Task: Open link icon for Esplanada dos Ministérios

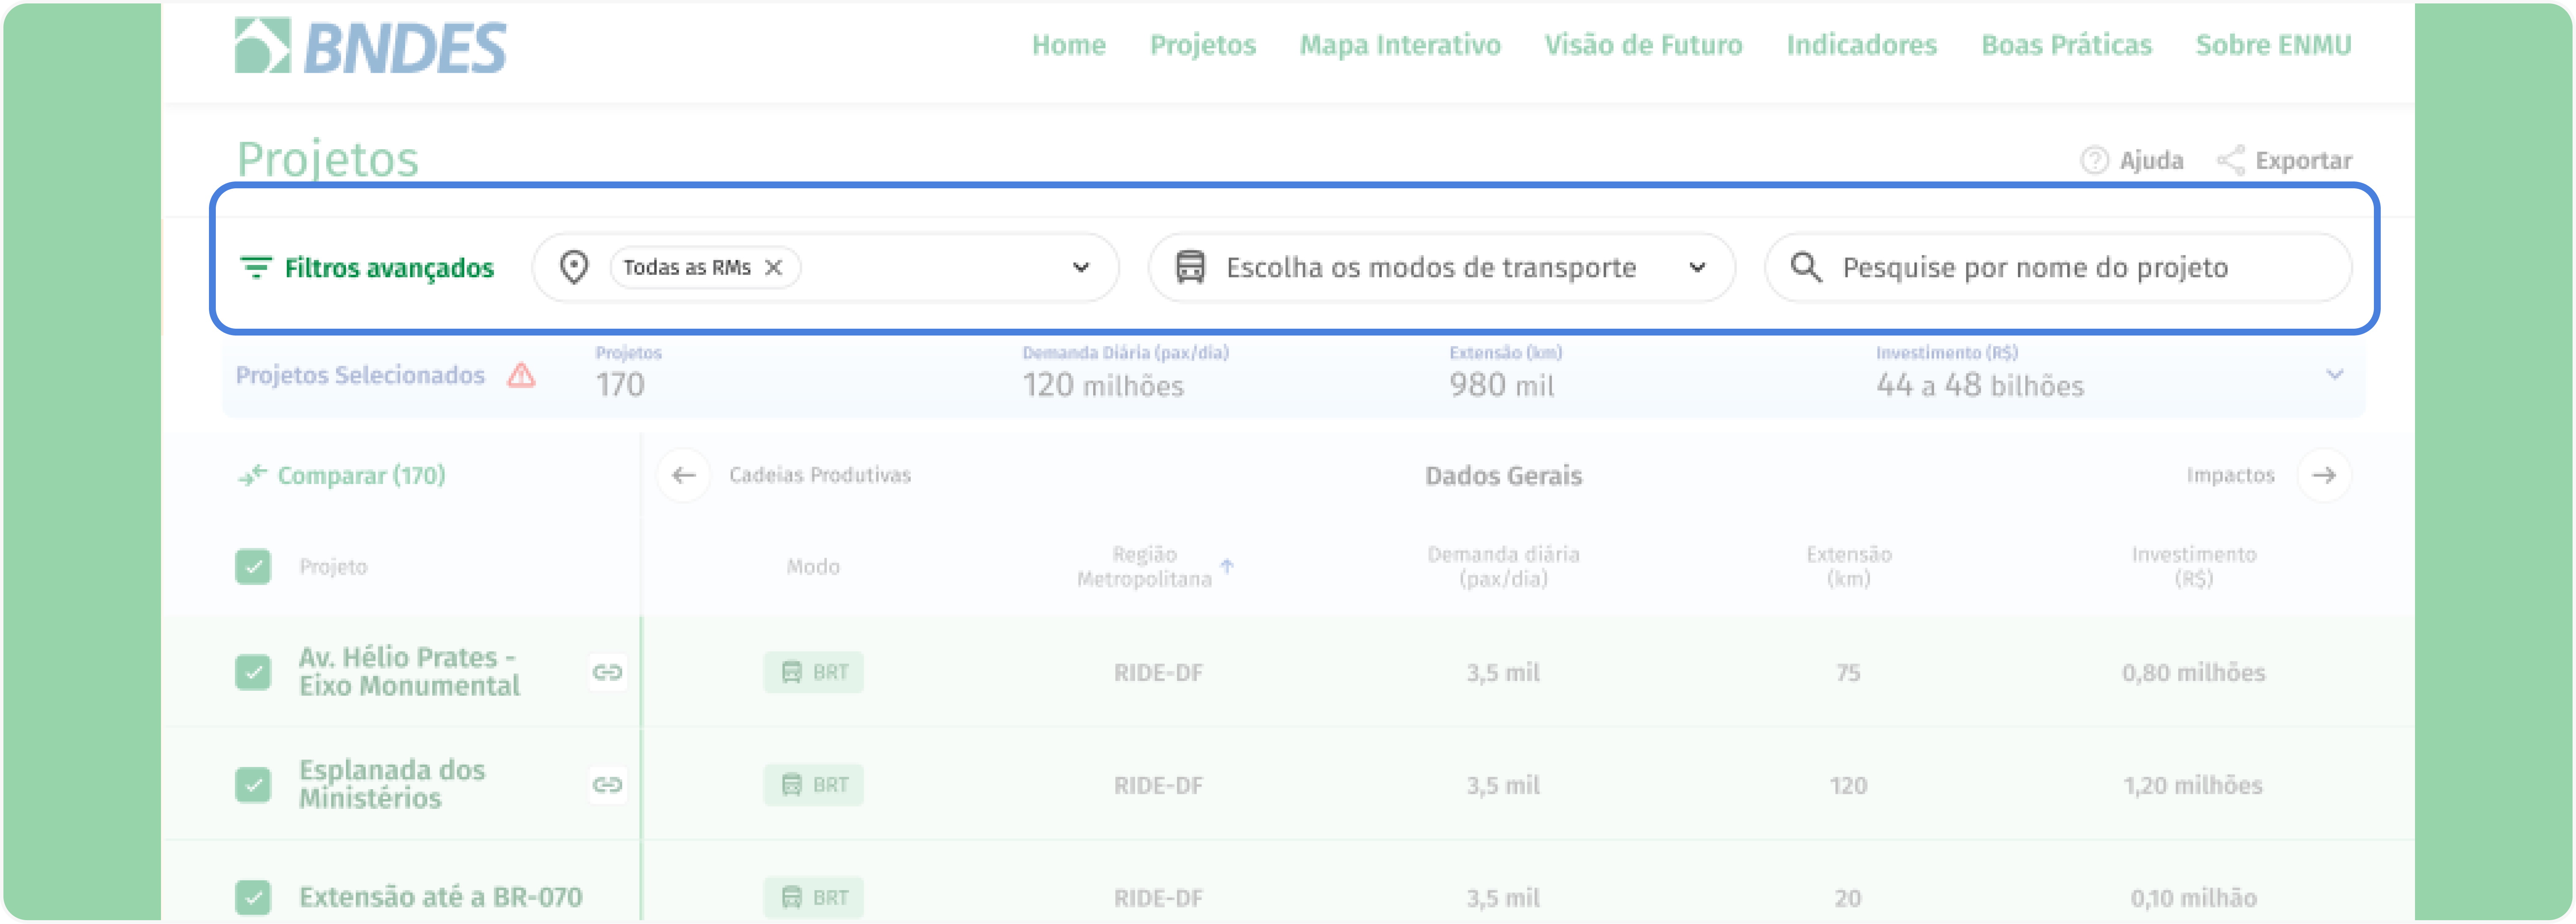Action: pos(607,785)
